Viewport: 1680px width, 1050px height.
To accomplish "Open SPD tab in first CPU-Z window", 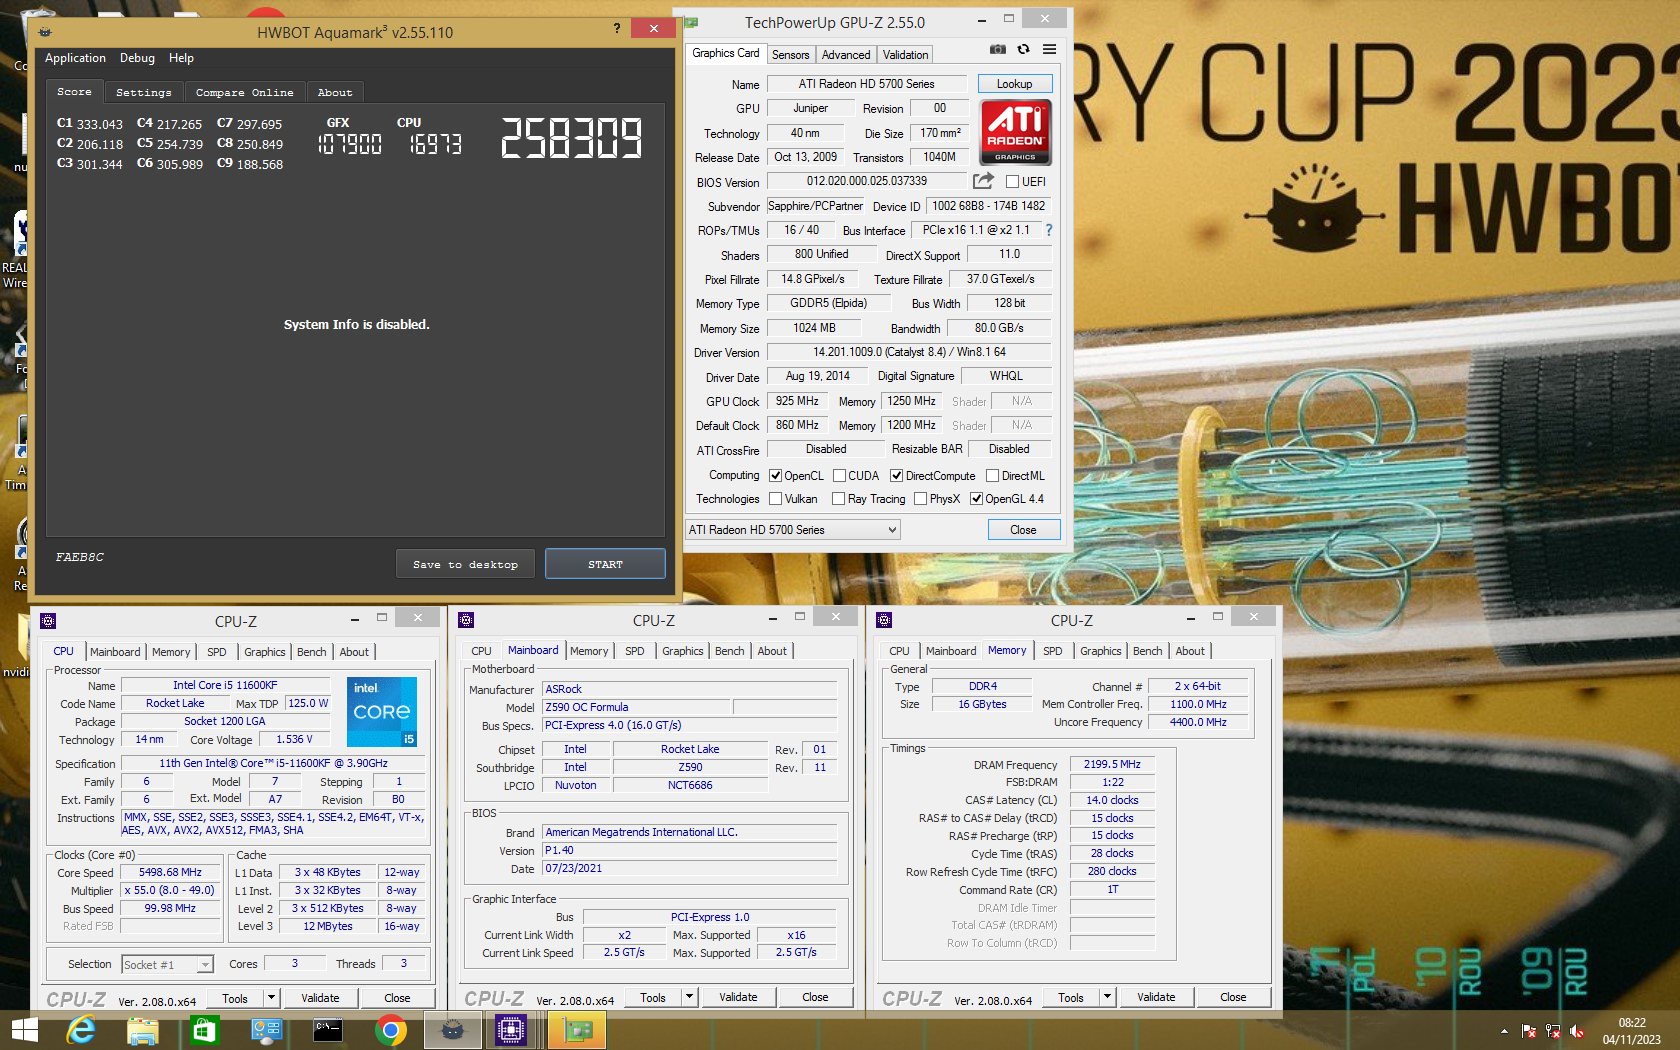I will pyautogui.click(x=216, y=652).
